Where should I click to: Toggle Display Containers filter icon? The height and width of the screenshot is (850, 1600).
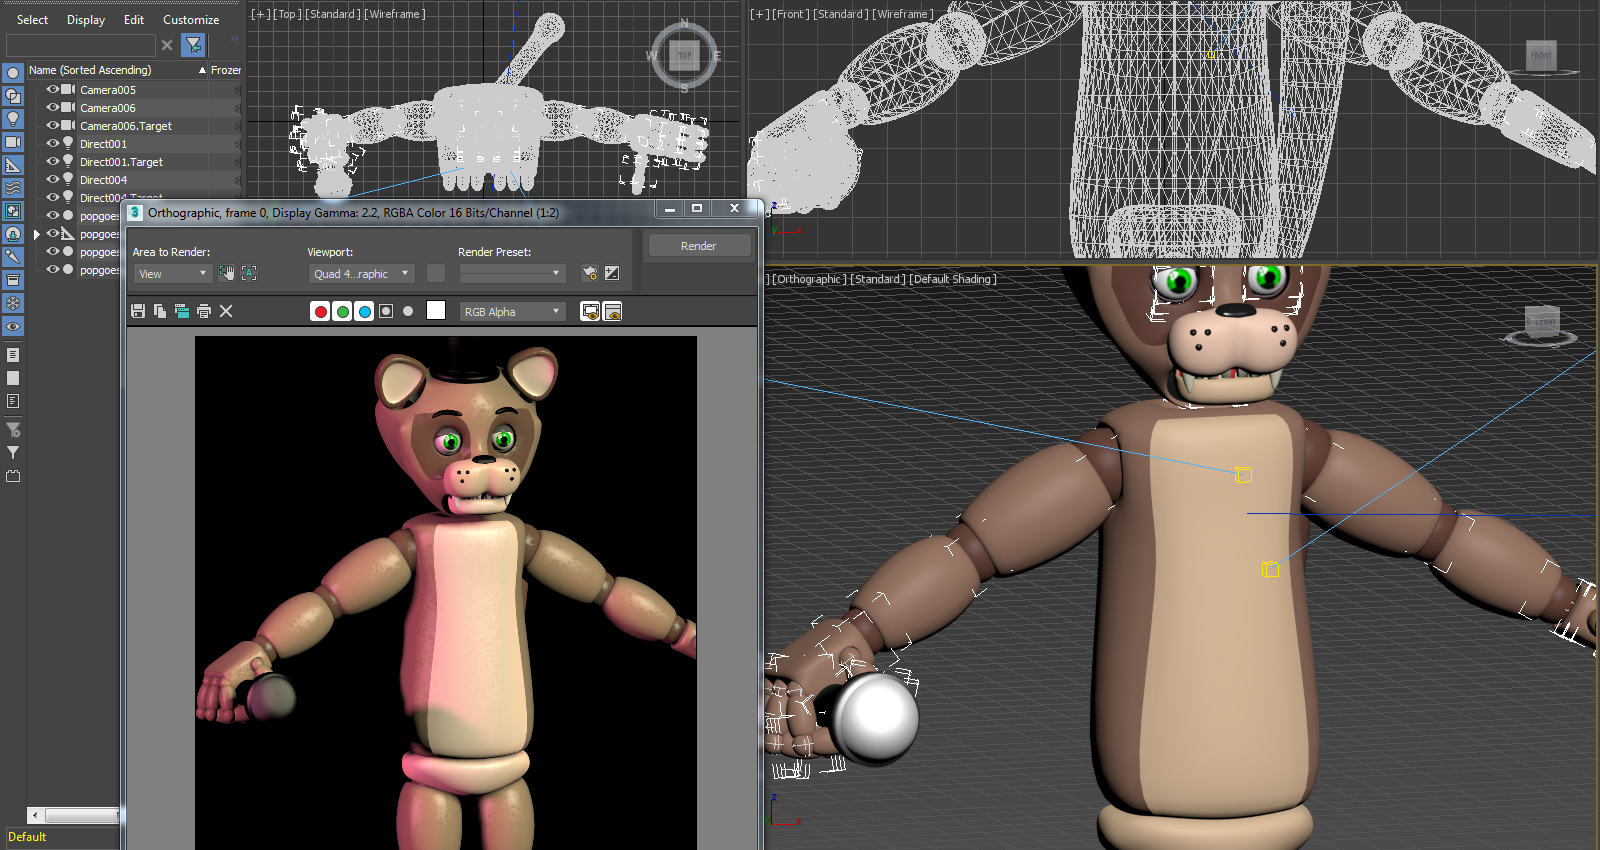click(13, 280)
